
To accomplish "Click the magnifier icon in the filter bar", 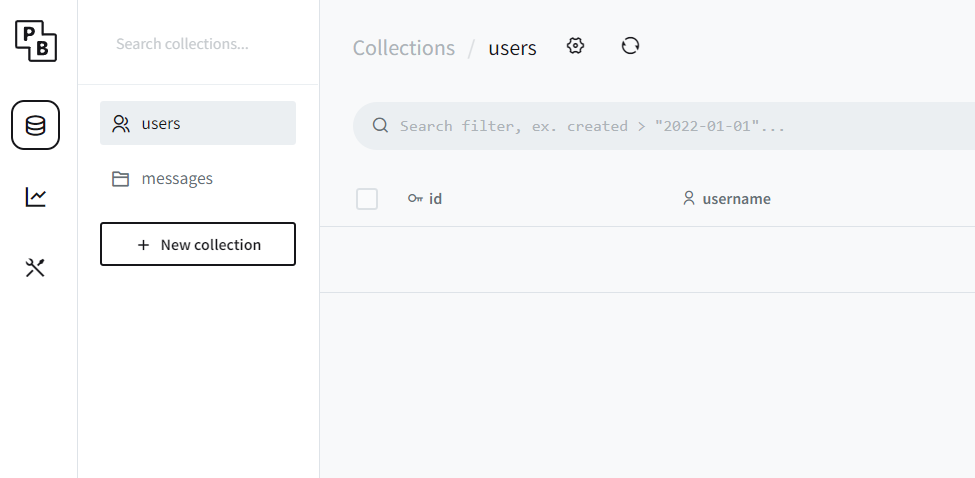I will pyautogui.click(x=380, y=126).
